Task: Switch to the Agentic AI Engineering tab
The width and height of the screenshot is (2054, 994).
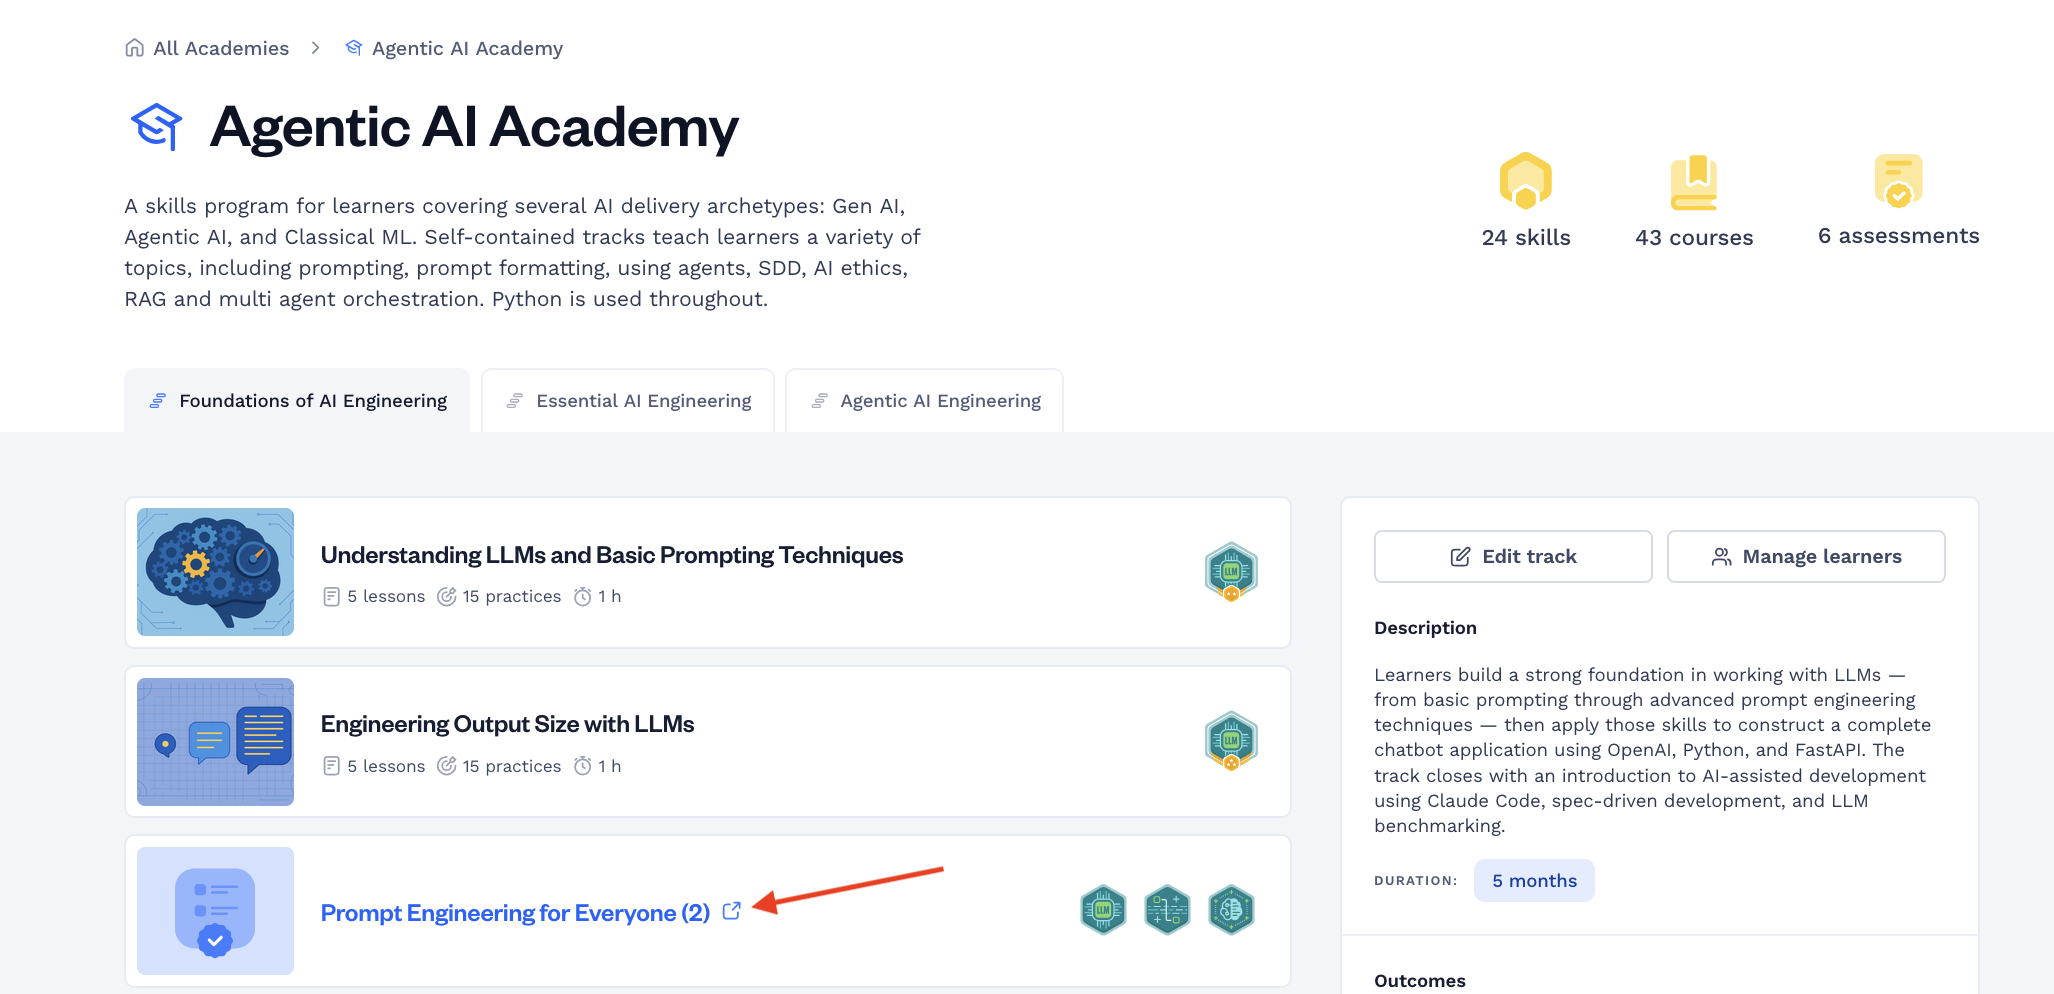Action: (x=925, y=401)
